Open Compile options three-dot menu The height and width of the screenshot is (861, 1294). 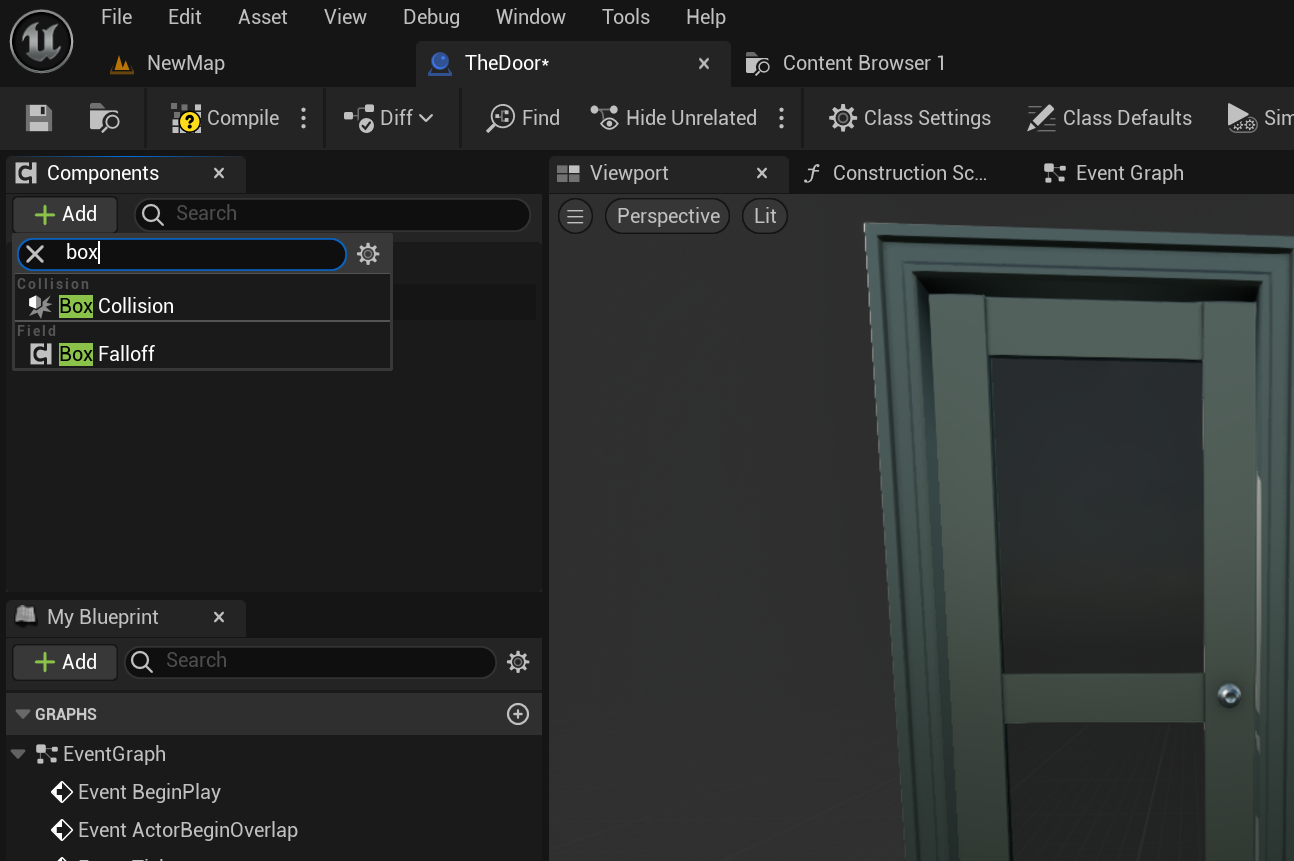[x=304, y=118]
